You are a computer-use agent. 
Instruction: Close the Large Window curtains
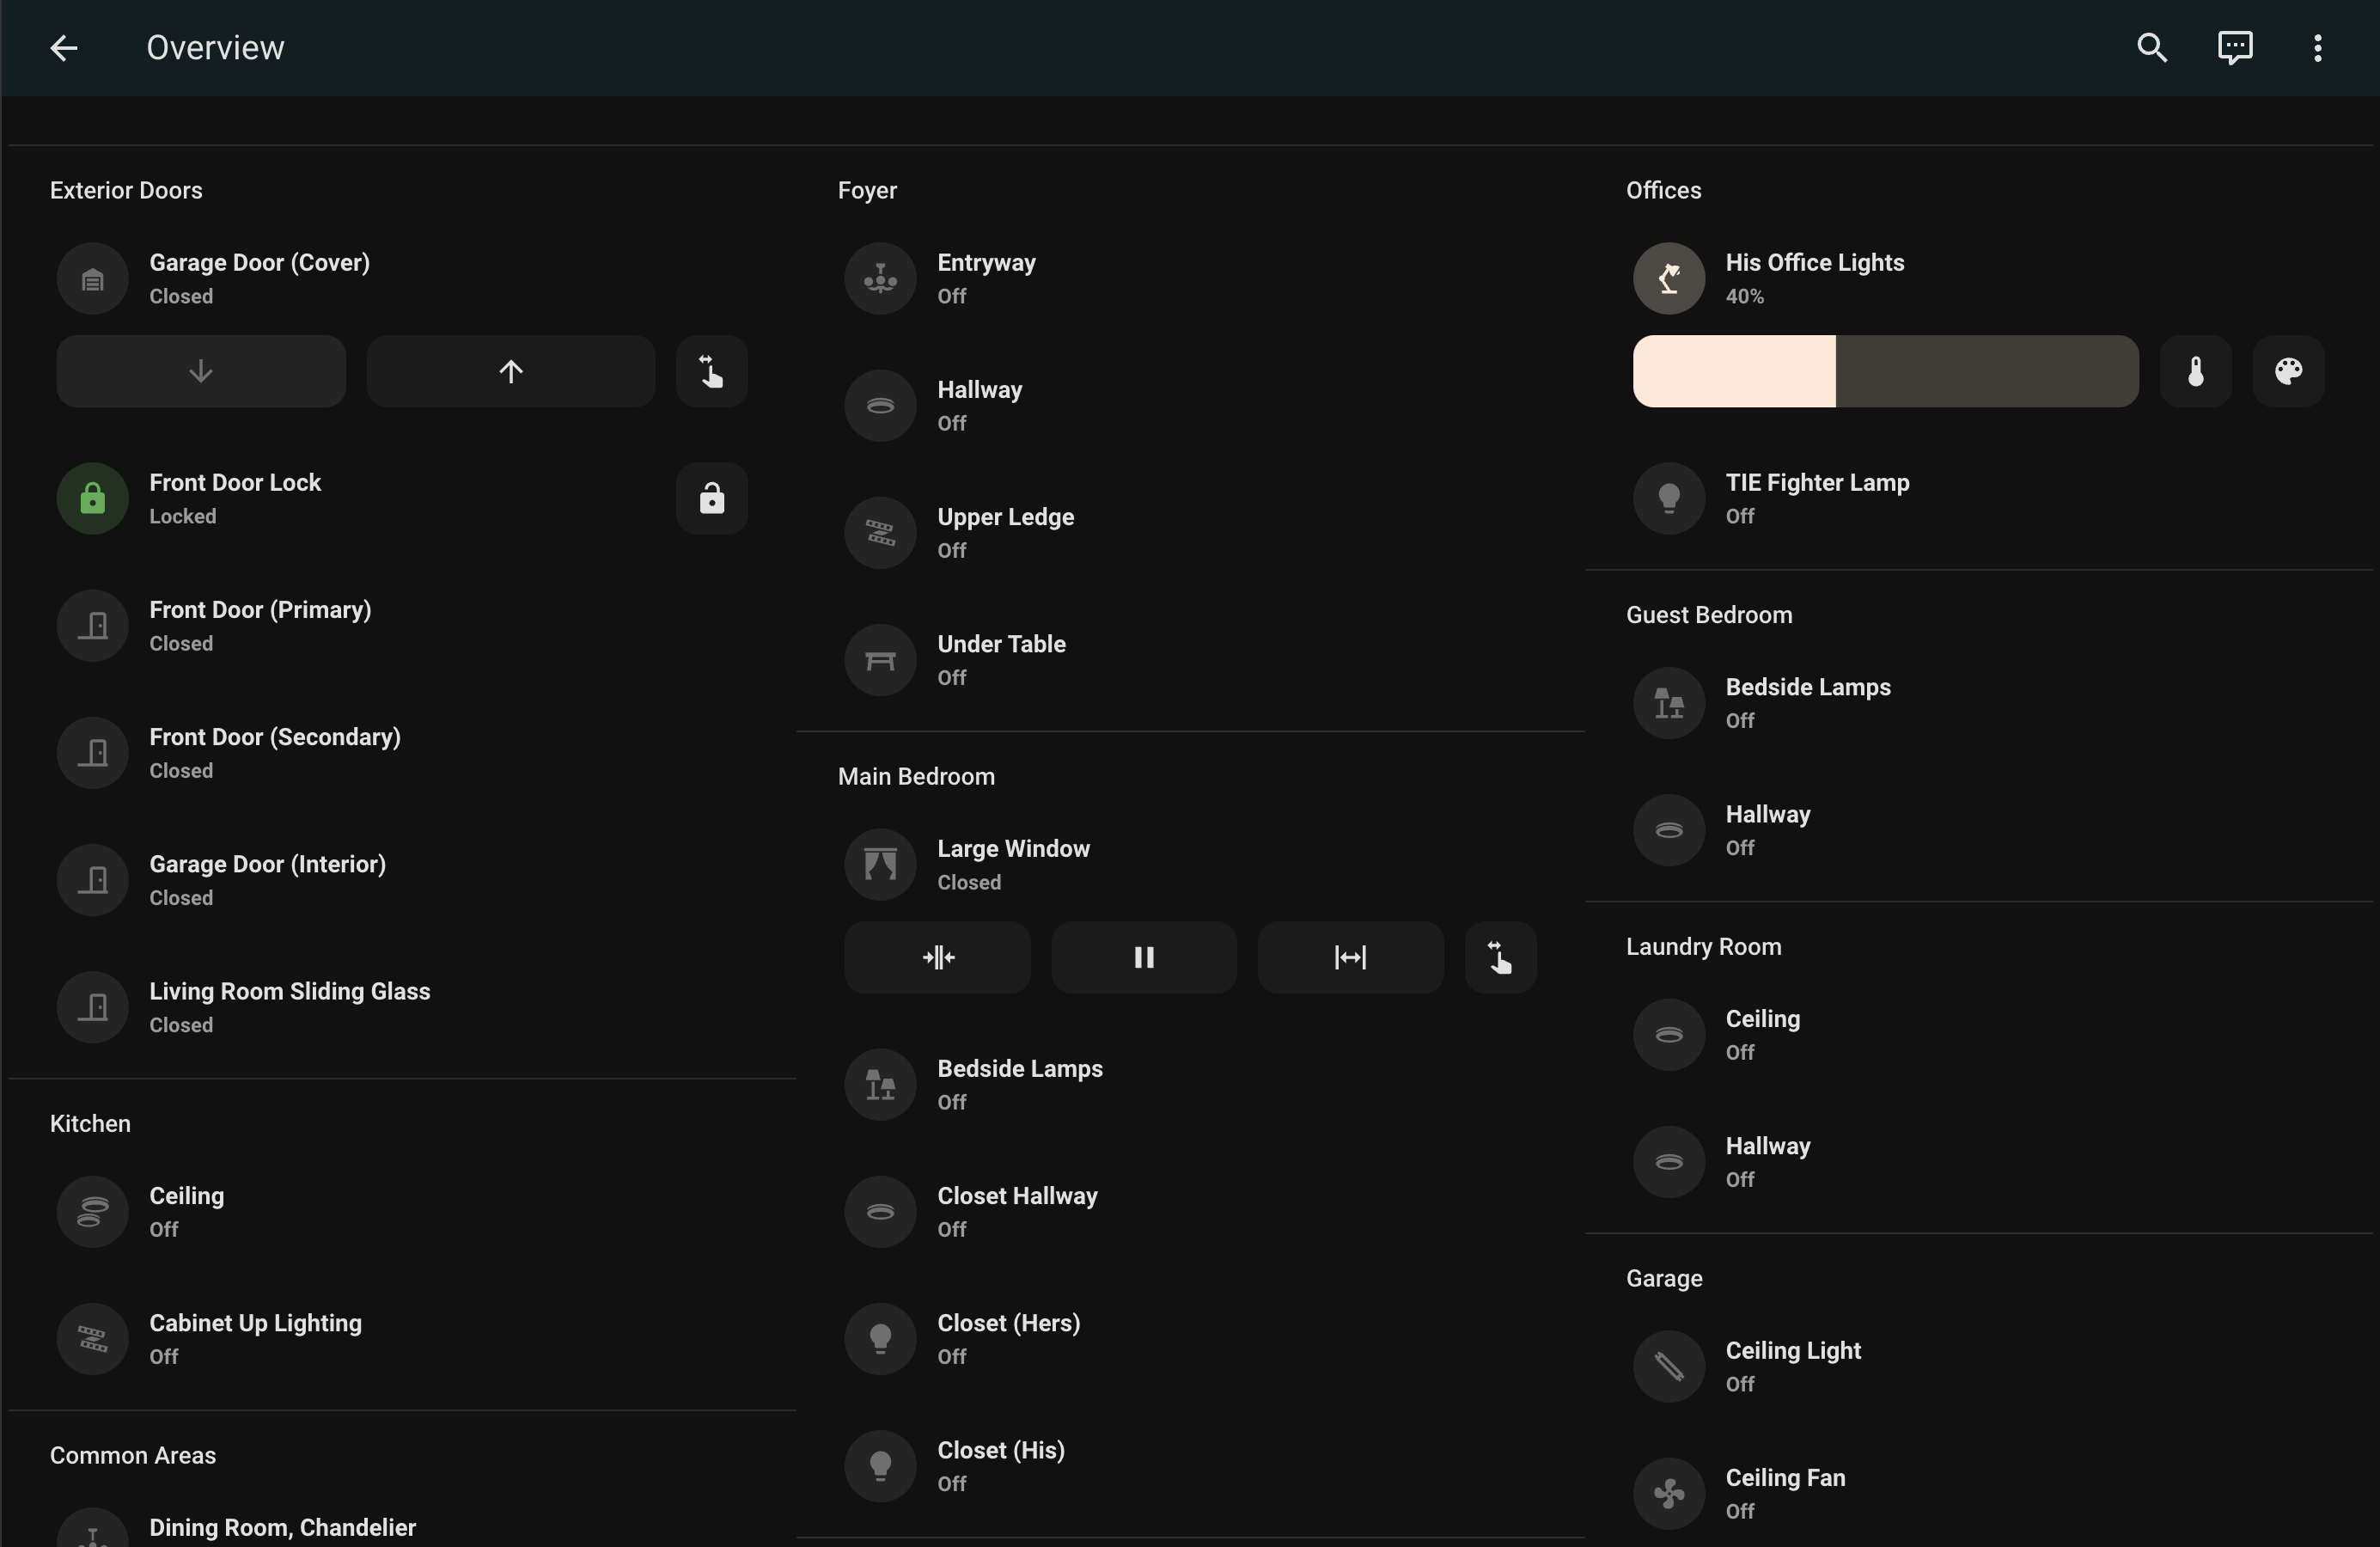pos(937,958)
